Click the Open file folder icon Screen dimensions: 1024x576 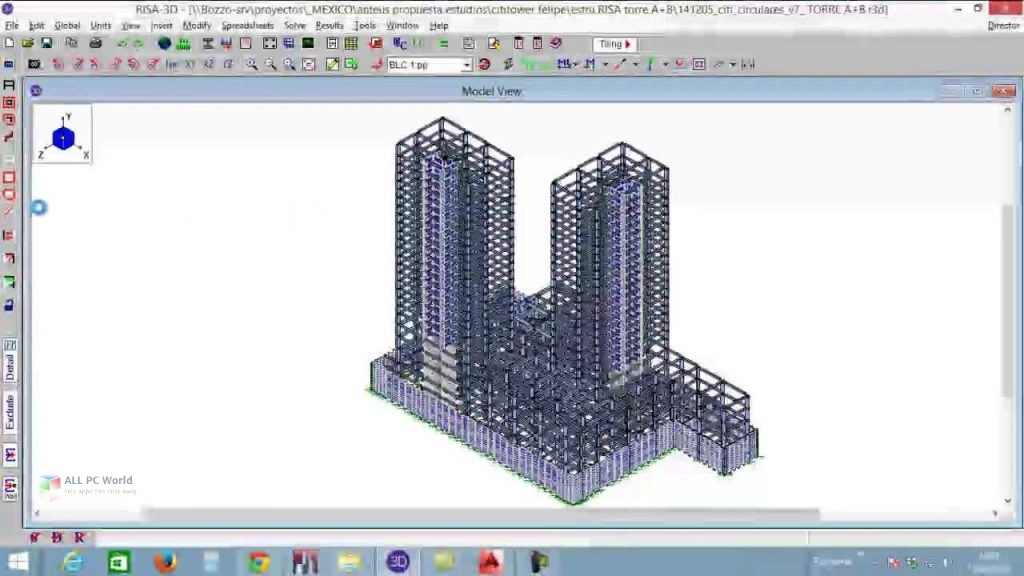27,43
